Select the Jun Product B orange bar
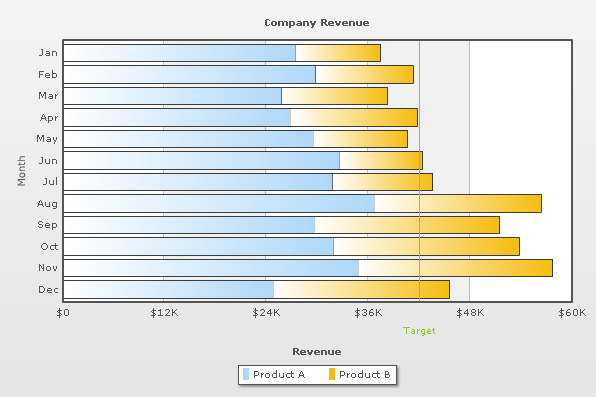This screenshot has height=397, width=596. [381, 160]
